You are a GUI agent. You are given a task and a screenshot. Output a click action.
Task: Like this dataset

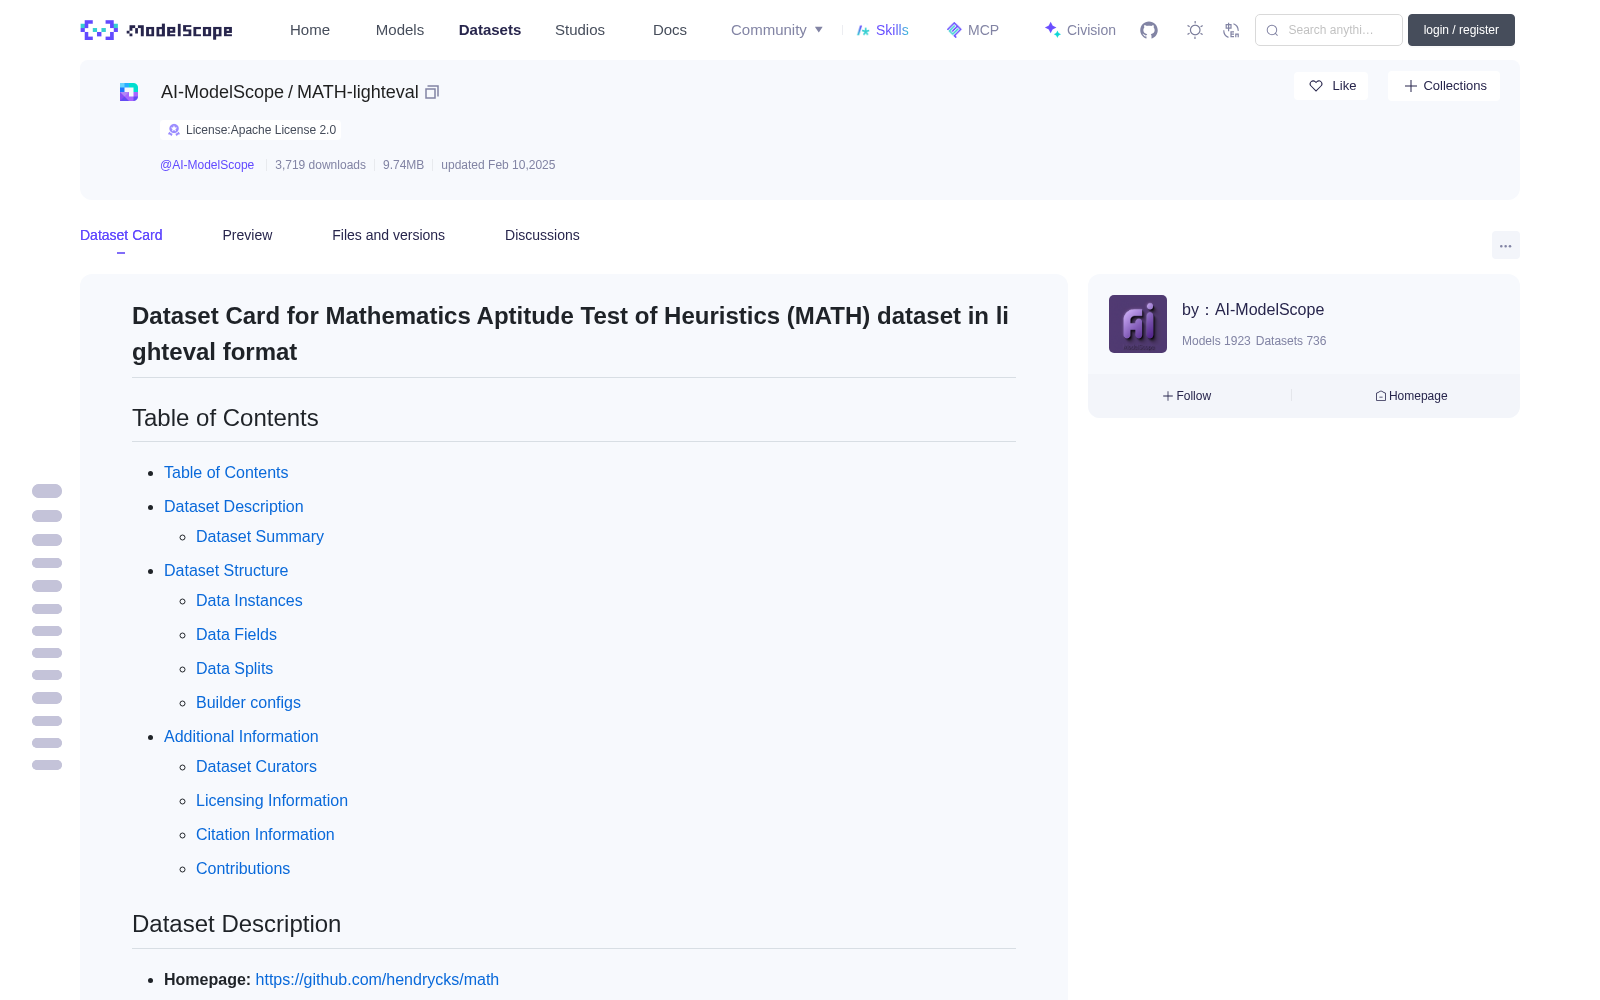tap(1332, 86)
